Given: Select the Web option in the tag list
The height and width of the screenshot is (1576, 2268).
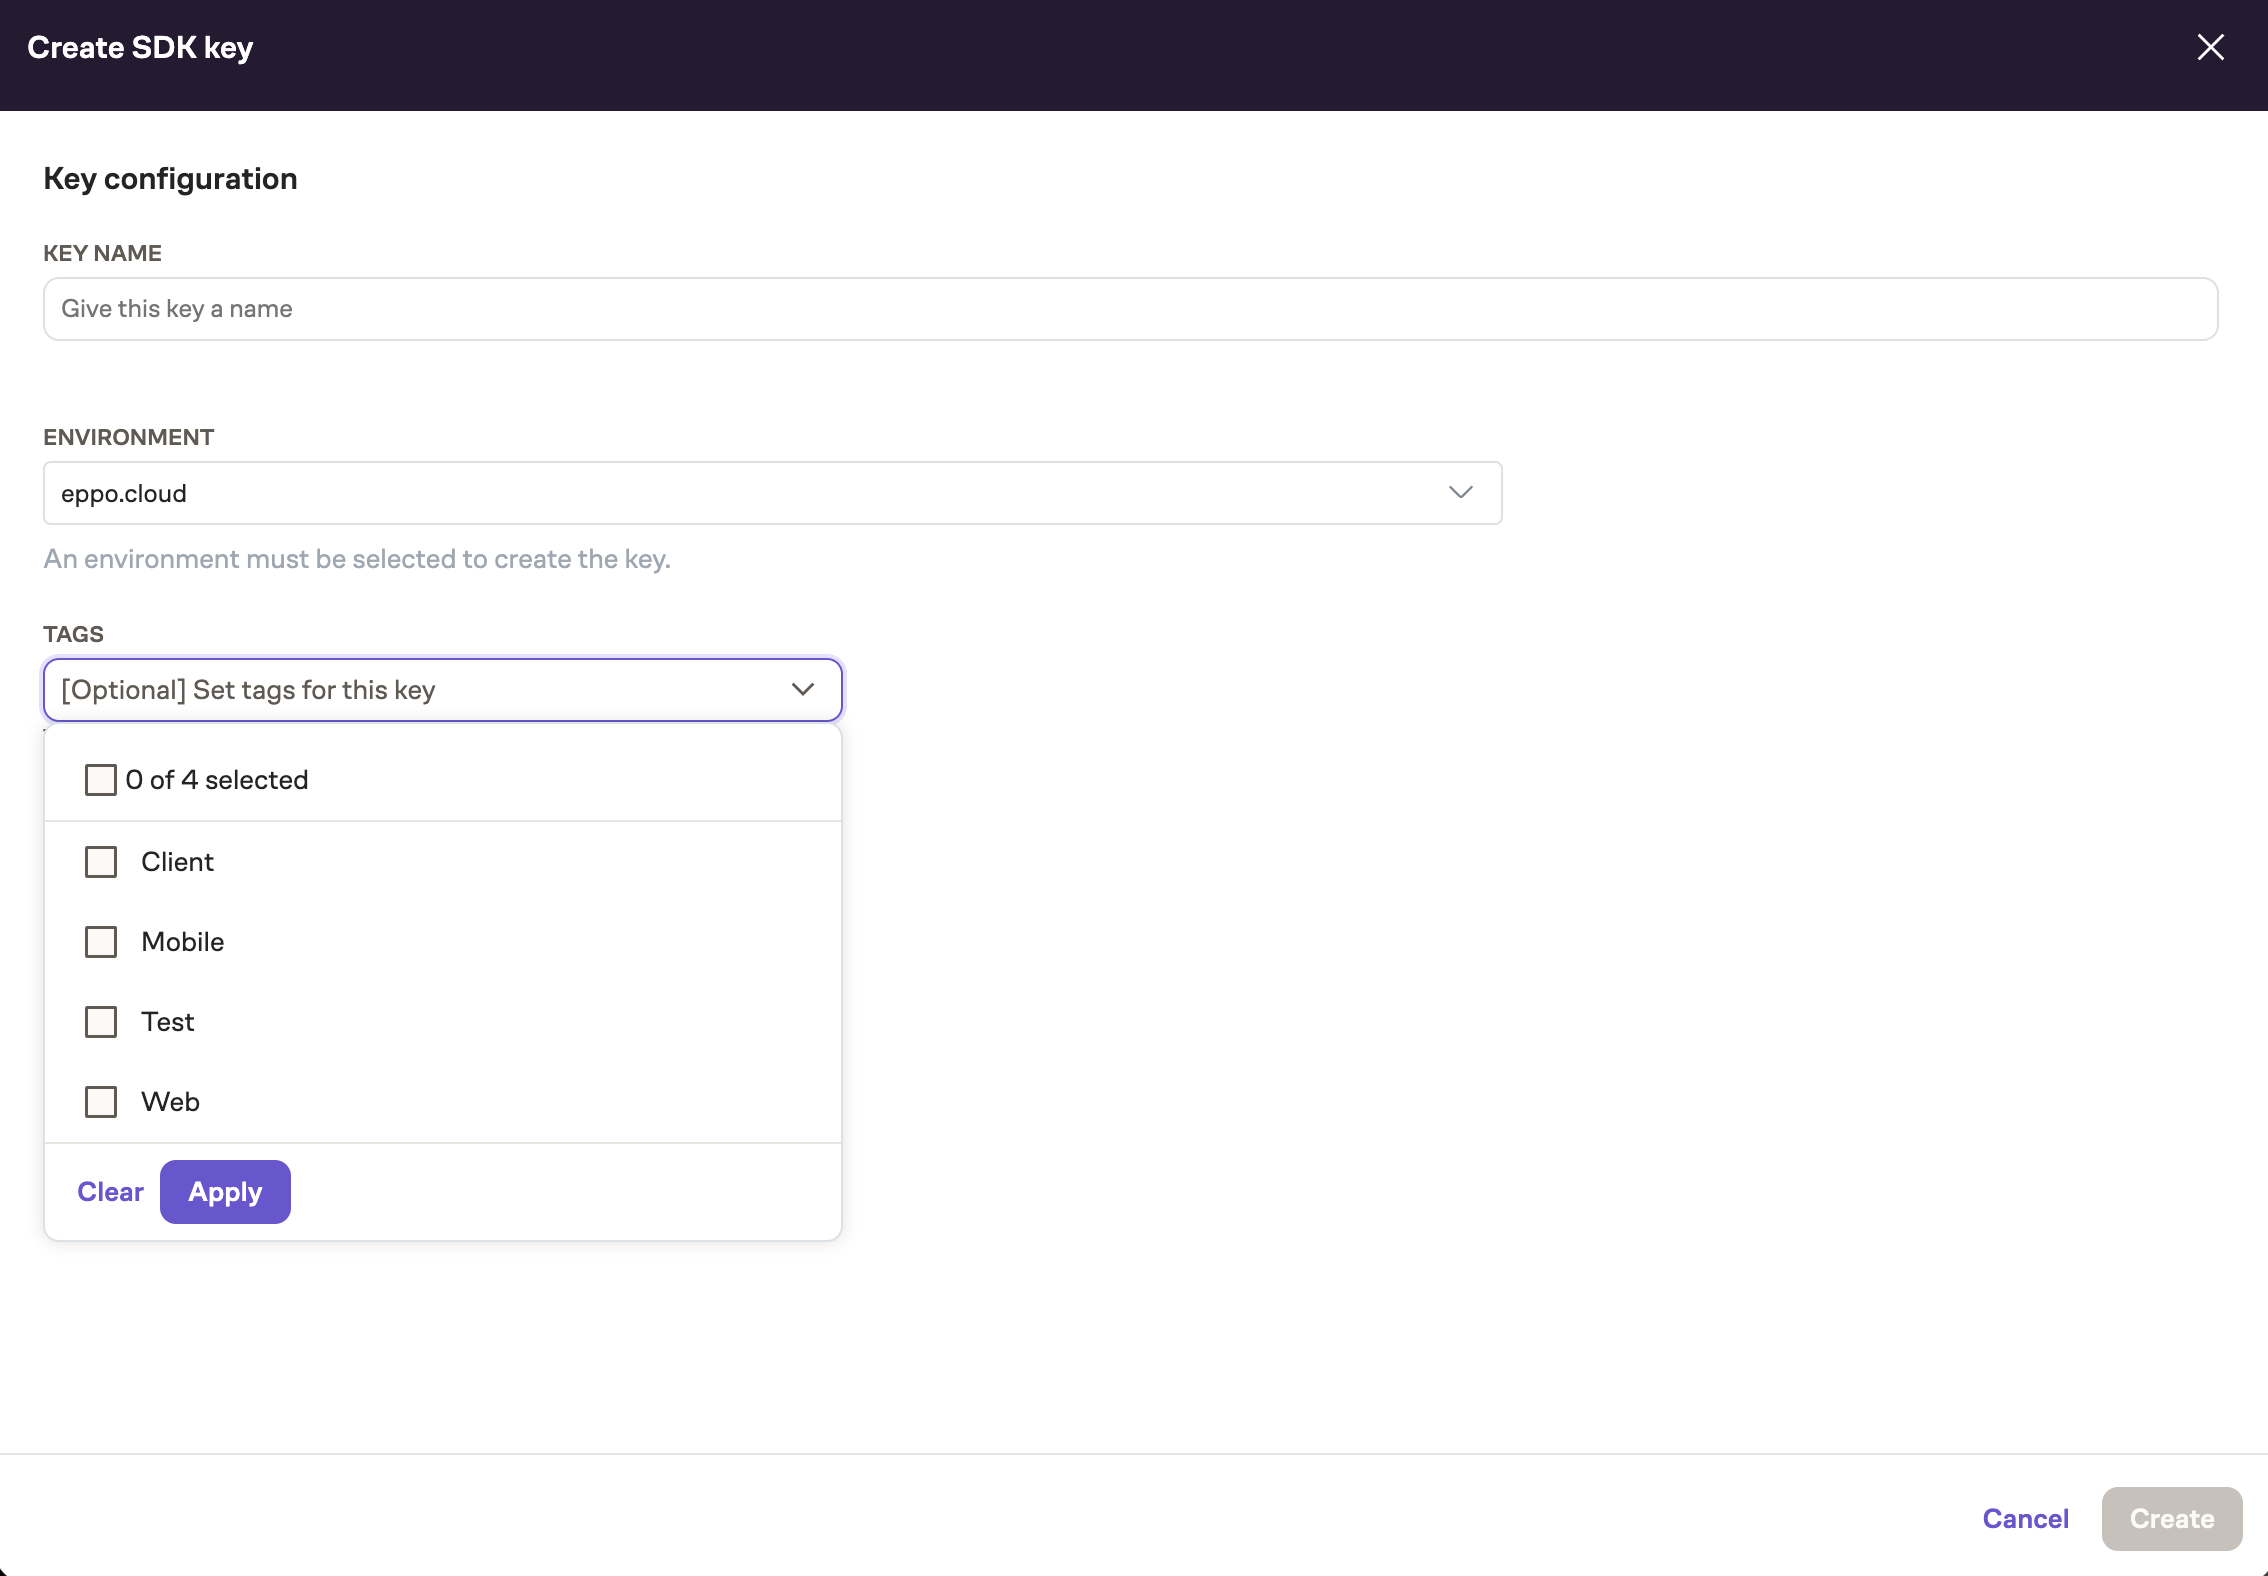Looking at the screenshot, I should pyautogui.click(x=169, y=1101).
